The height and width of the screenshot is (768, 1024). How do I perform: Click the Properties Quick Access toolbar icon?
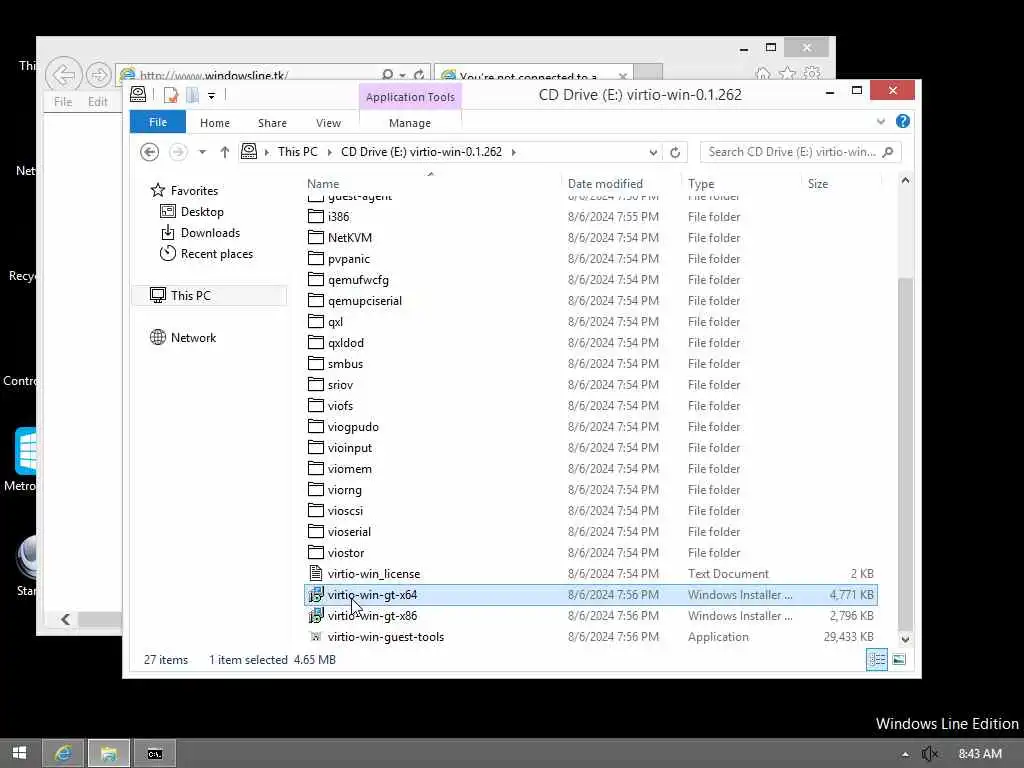(170, 95)
